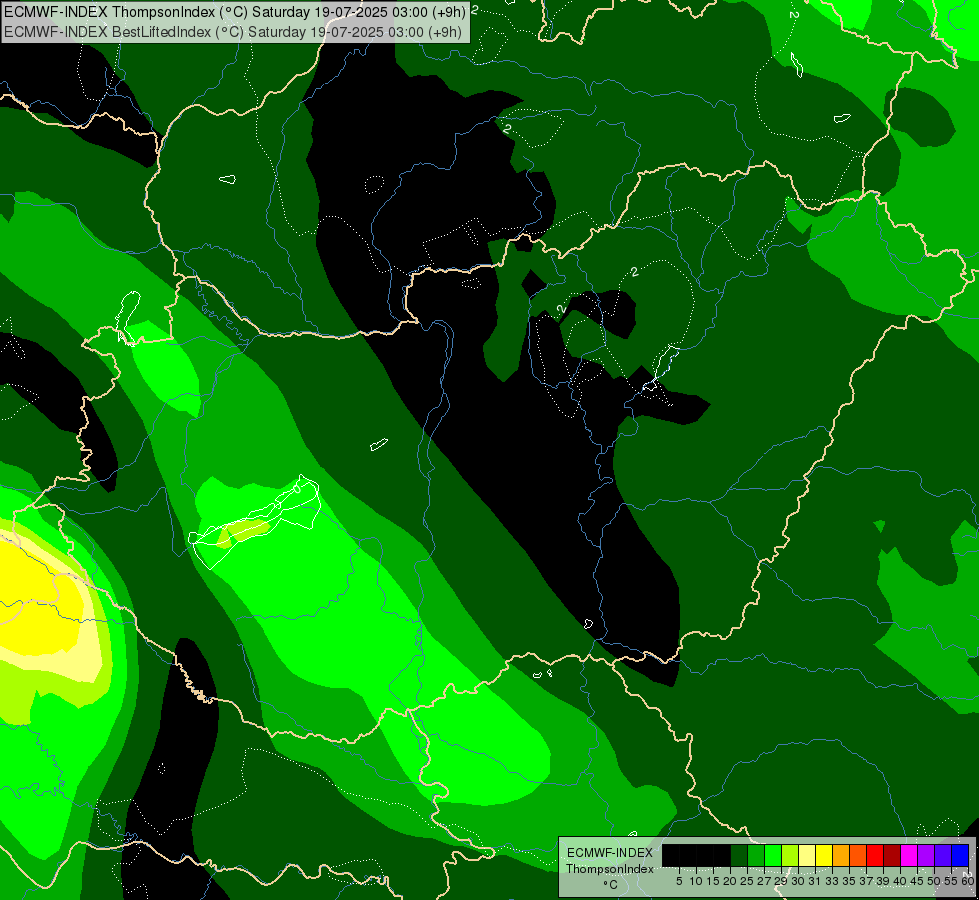
Task: Select the medium green 25–27 legend swatch
Action: [x=755, y=855]
